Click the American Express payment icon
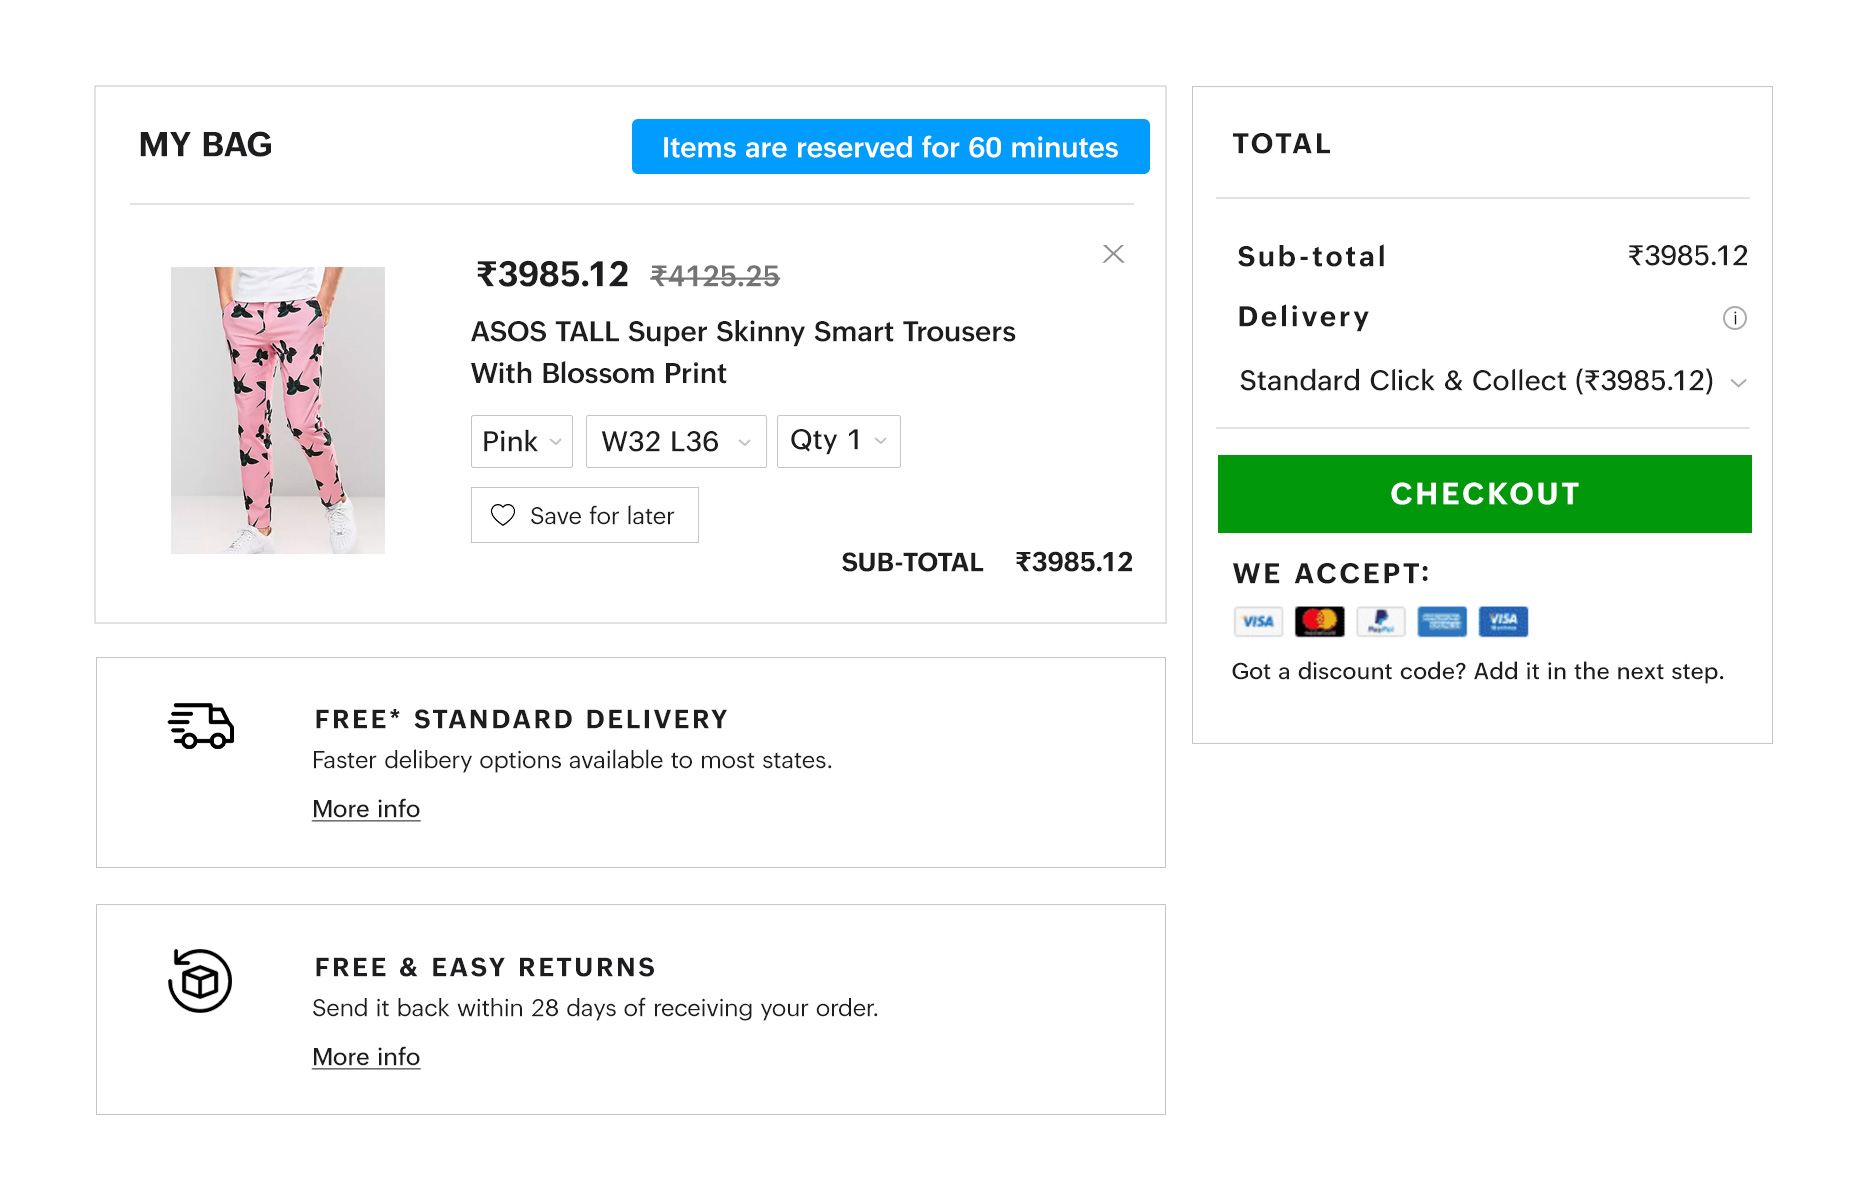Viewport: 1872px width, 1200px height. click(x=1442, y=621)
